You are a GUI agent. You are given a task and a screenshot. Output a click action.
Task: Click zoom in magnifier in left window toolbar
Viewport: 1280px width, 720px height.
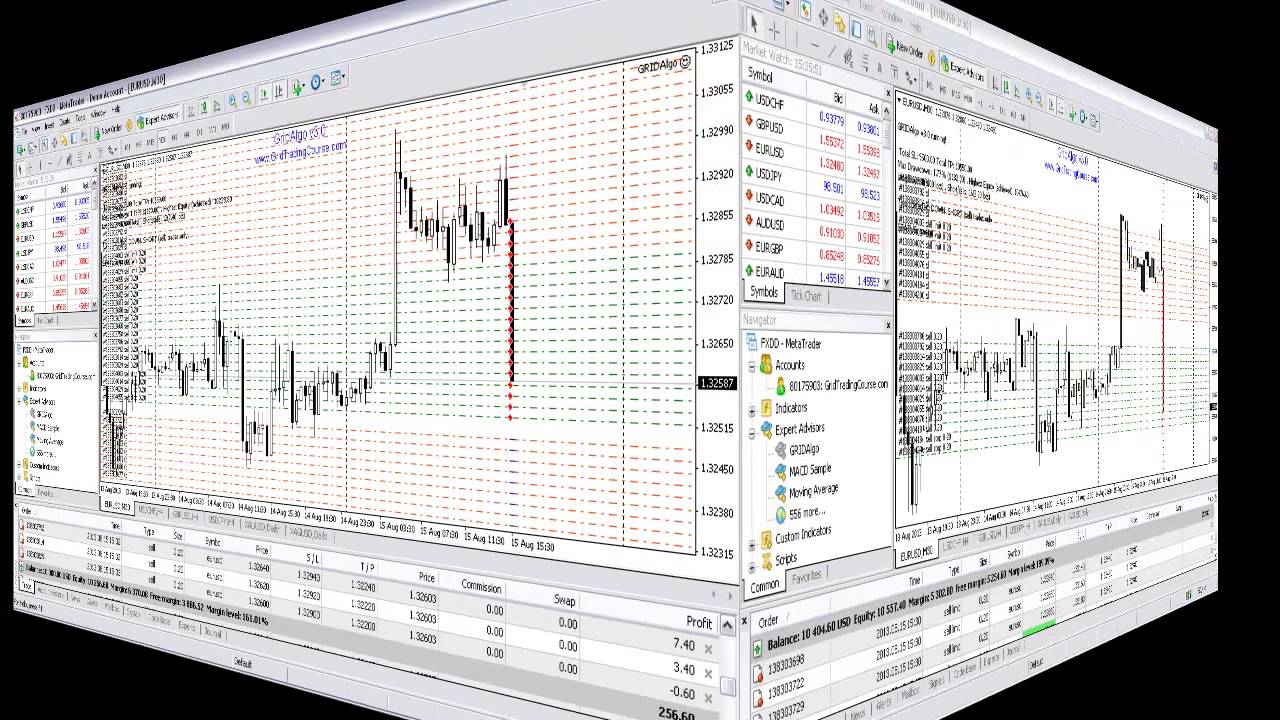(x=231, y=100)
